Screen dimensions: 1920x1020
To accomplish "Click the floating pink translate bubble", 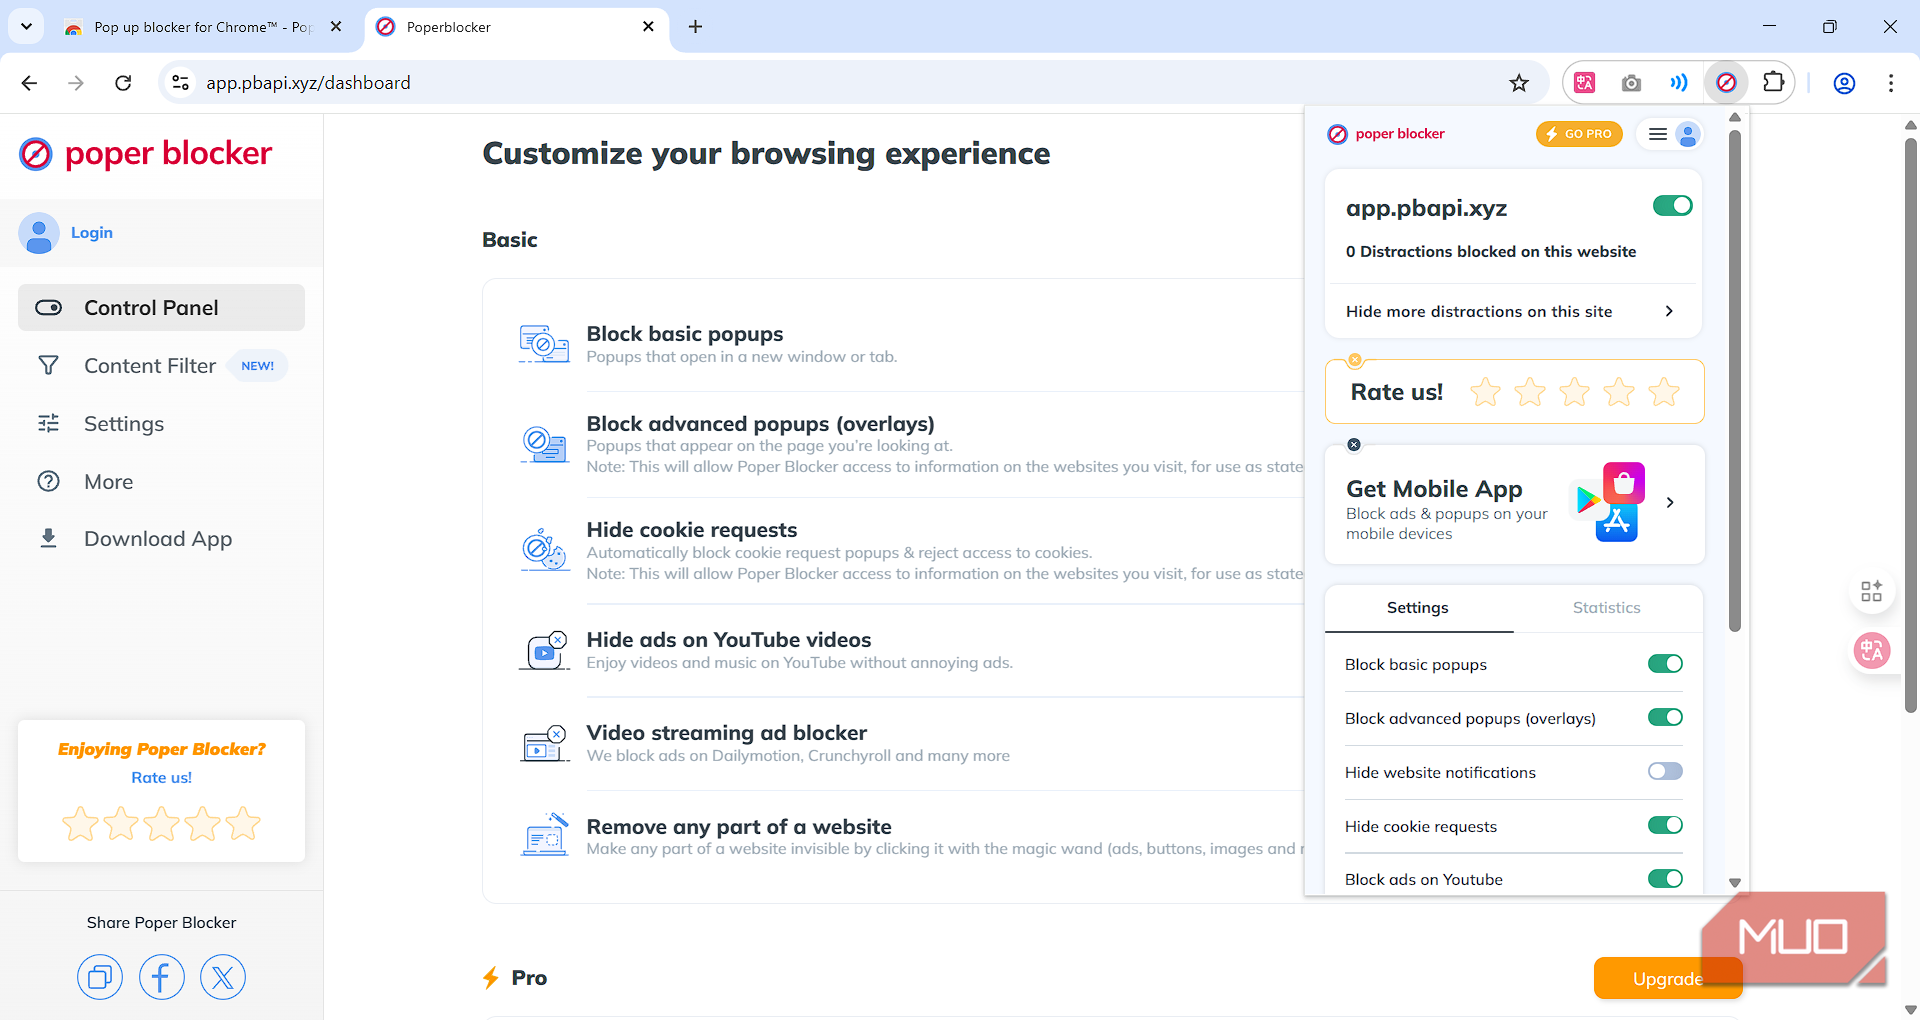I will click(1872, 651).
